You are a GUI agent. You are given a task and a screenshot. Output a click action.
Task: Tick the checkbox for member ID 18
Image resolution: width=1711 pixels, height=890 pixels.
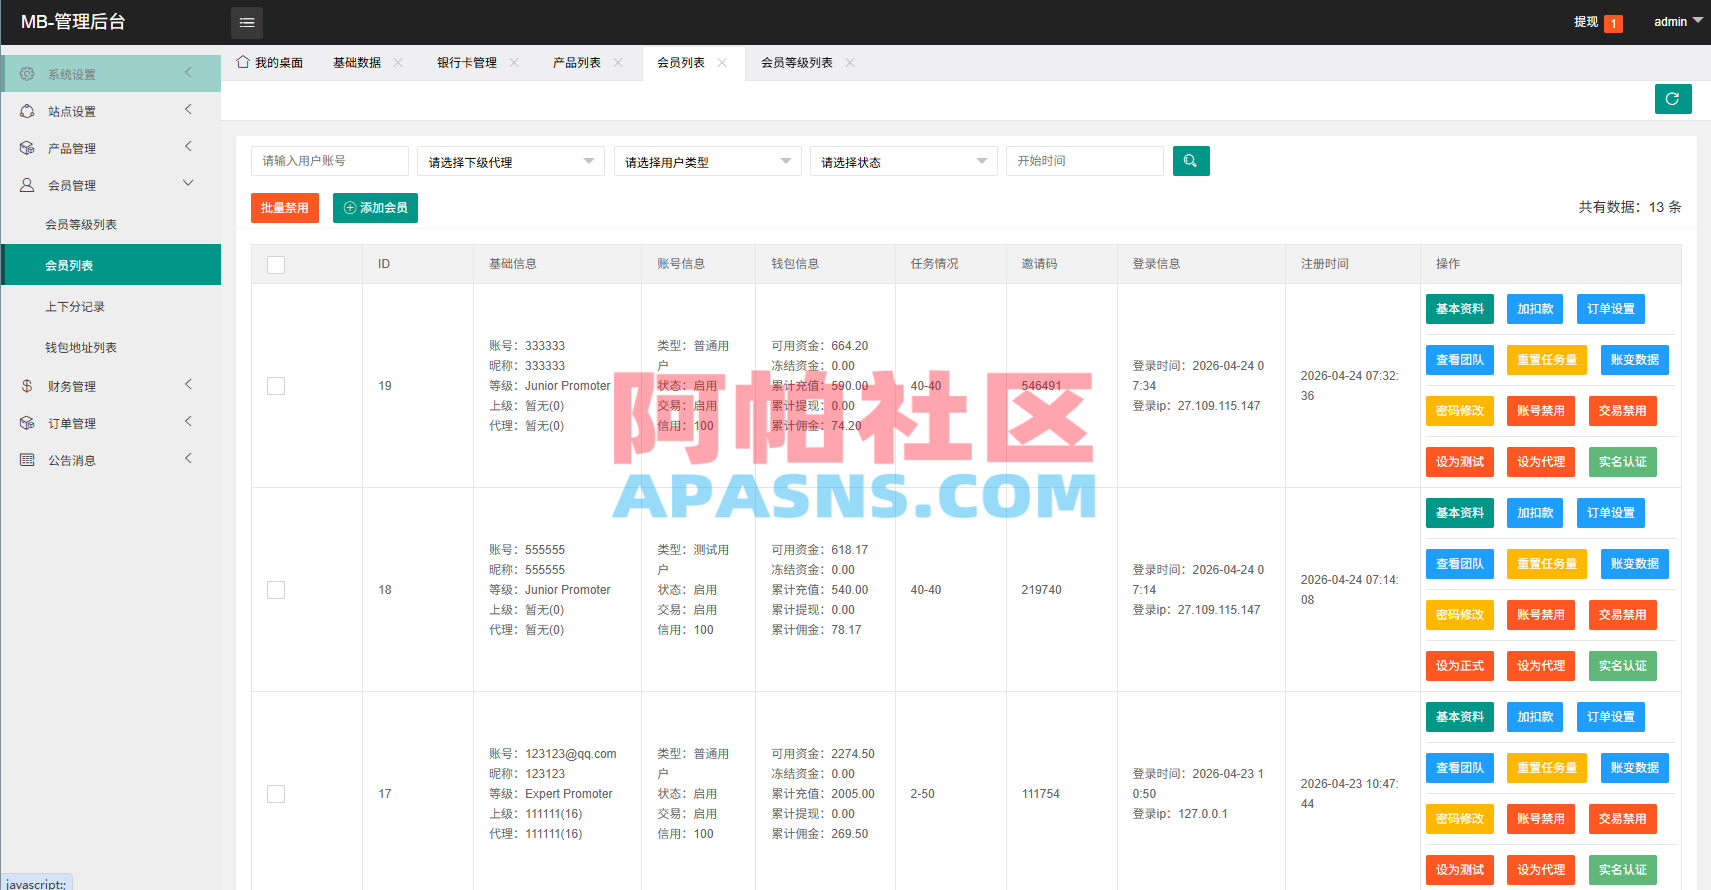point(276,590)
